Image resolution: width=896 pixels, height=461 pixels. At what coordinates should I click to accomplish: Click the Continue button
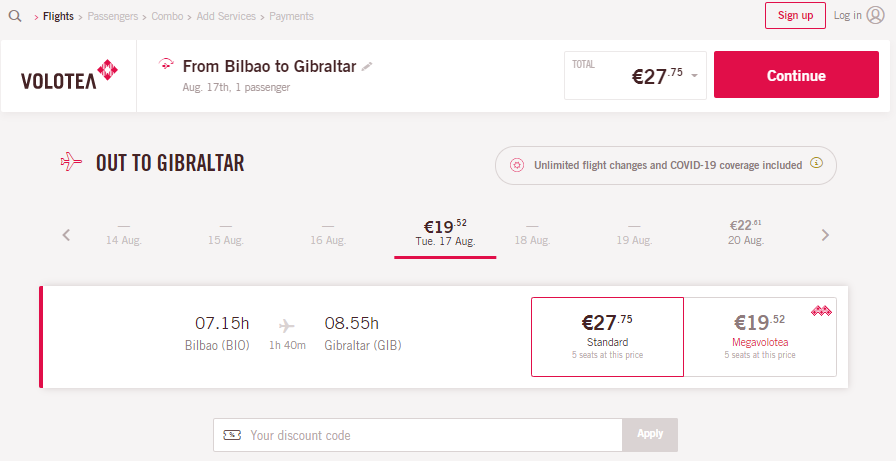tap(796, 75)
